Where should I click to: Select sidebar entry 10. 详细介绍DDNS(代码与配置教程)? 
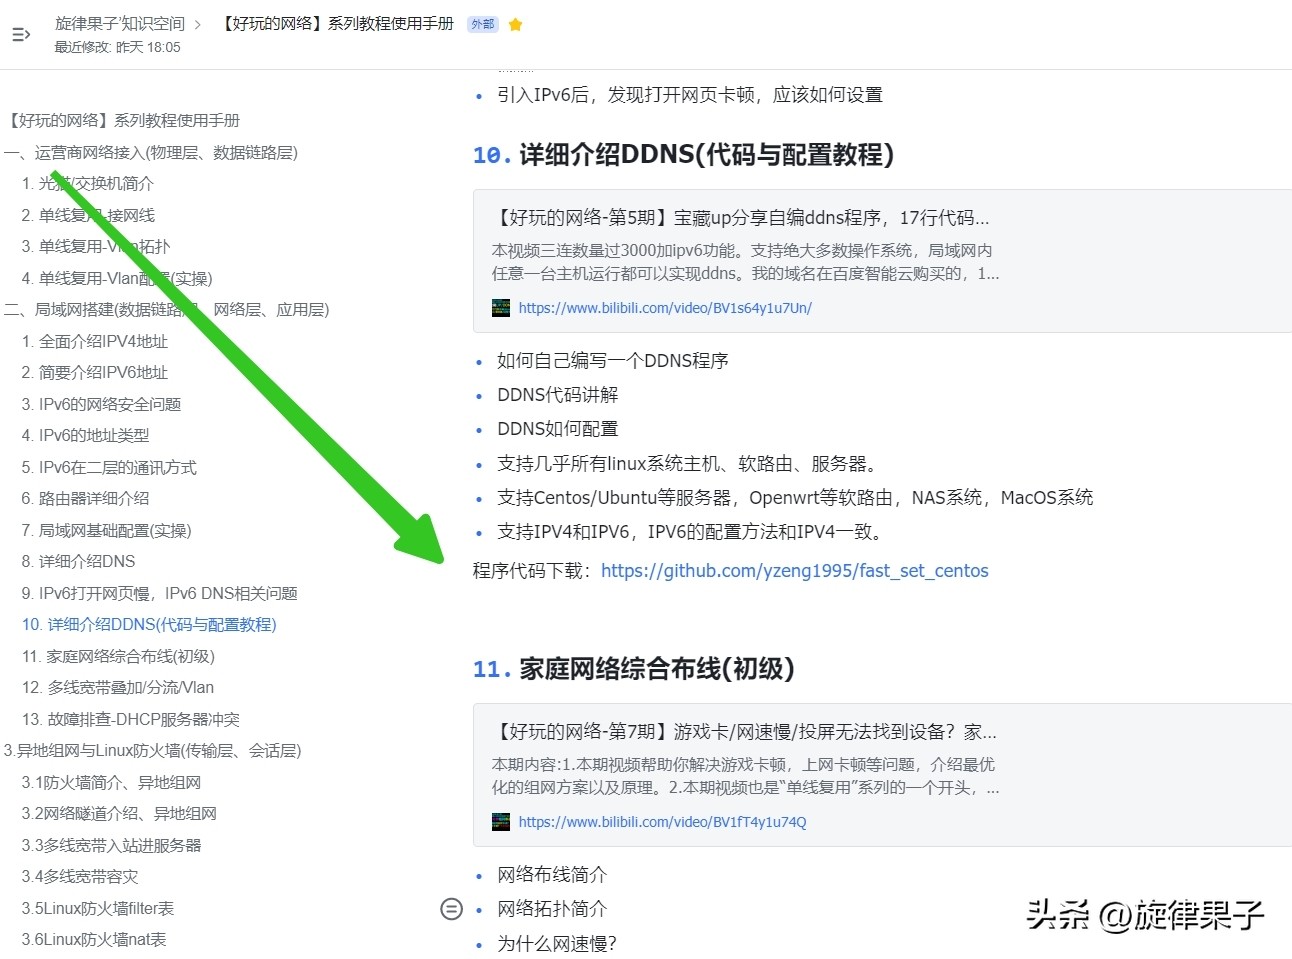[149, 624]
